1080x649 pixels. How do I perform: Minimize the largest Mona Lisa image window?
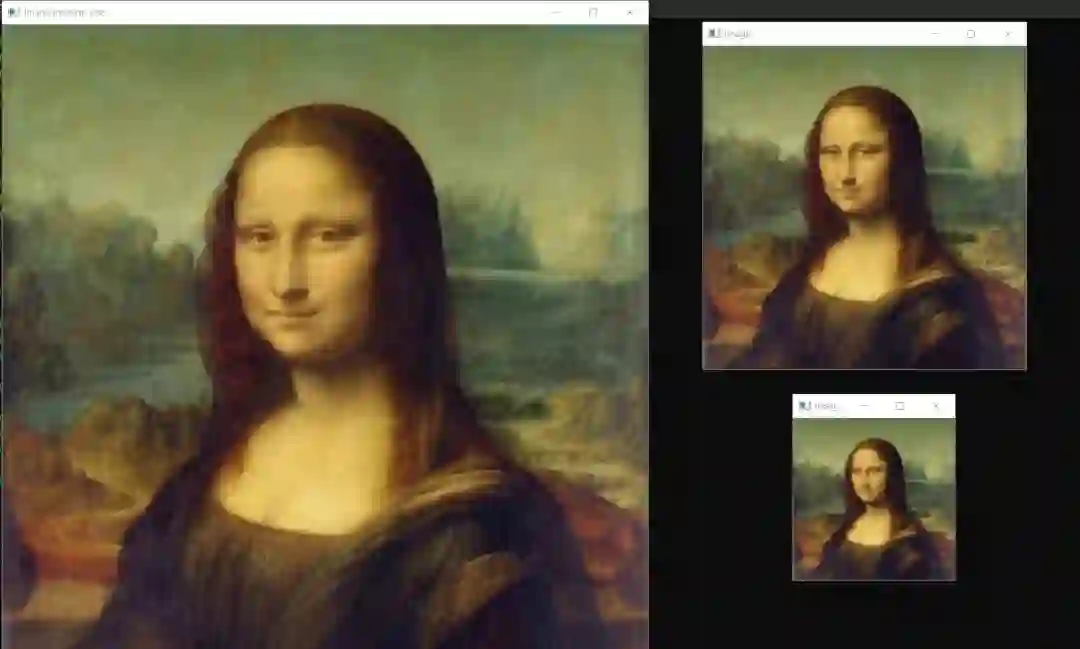point(557,12)
